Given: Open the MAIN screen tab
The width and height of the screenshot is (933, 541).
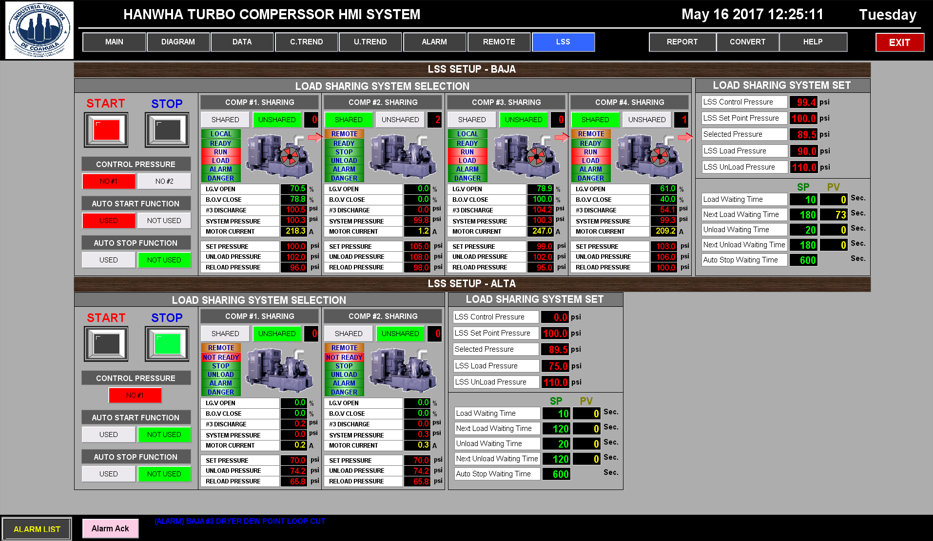Looking at the screenshot, I should (114, 42).
